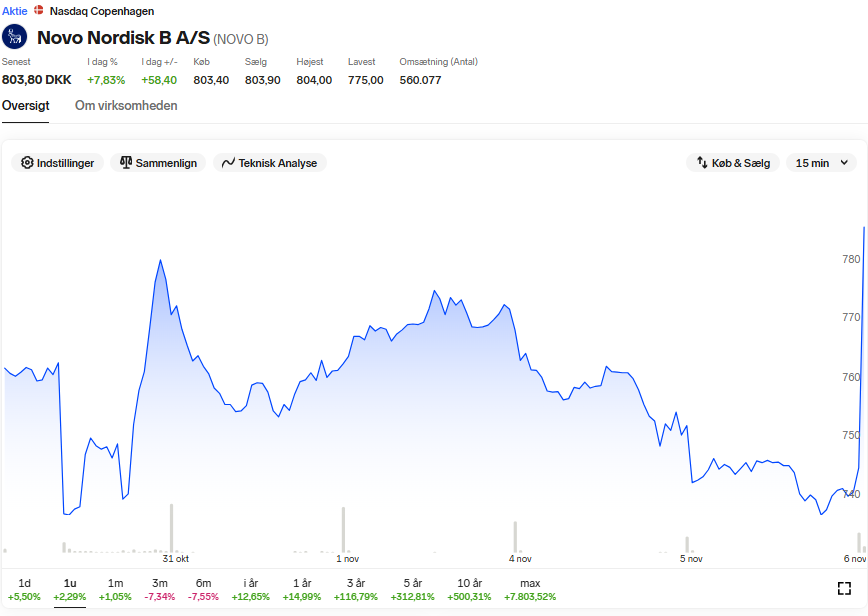Click the latest price 803,80 DKK
This screenshot has width=868, height=616.
(x=37, y=80)
